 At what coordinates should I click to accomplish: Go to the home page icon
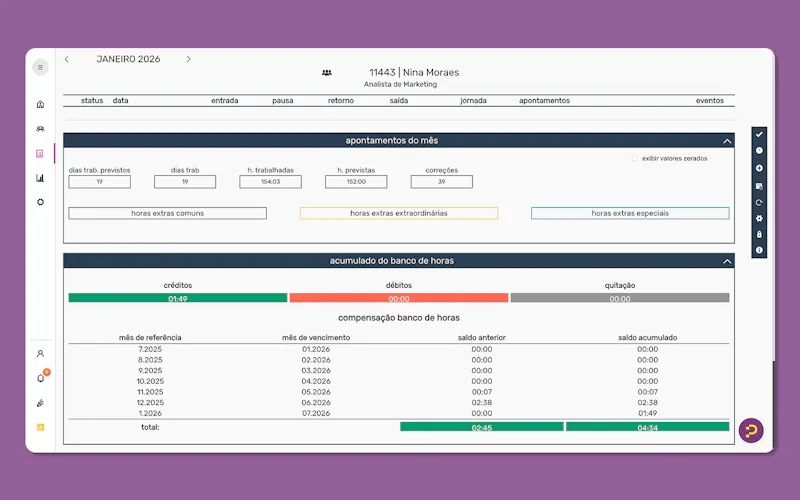[40, 105]
